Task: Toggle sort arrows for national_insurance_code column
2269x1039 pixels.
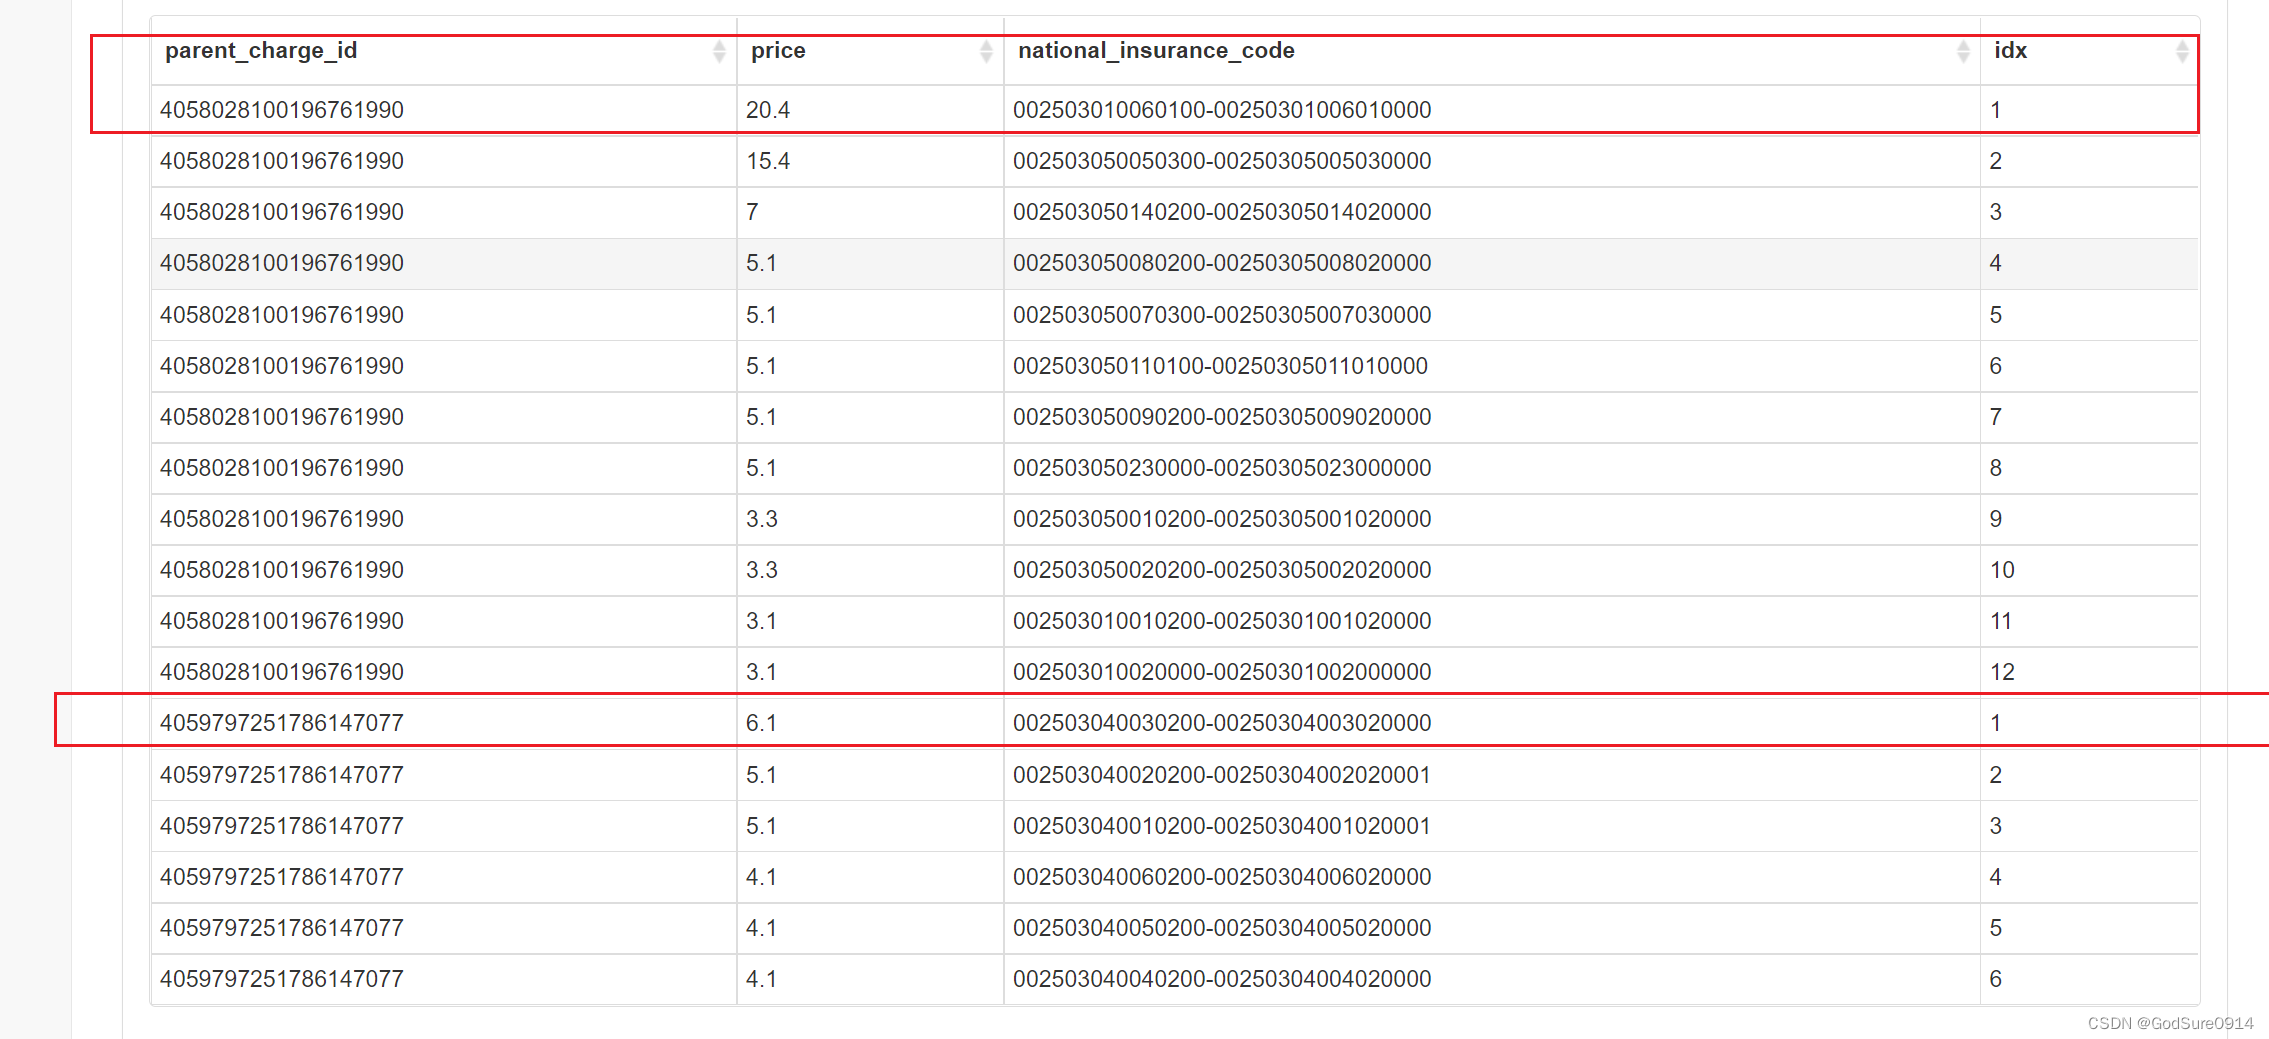Action: point(1963,51)
